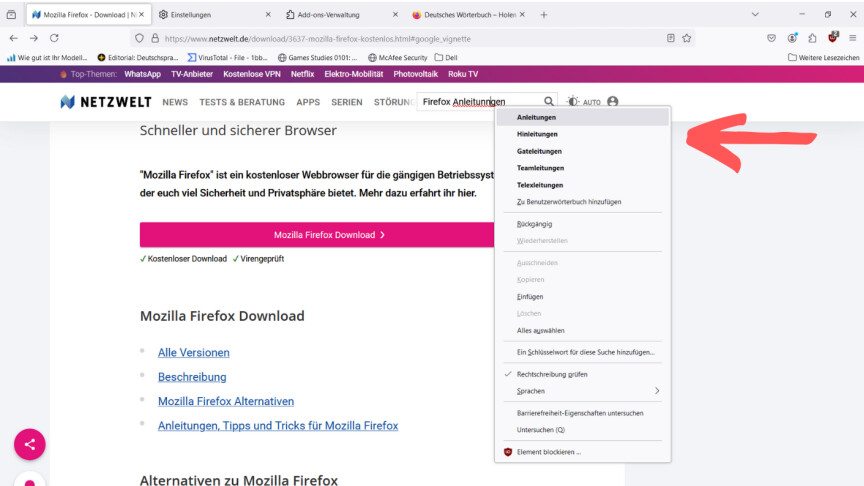This screenshot has width=864, height=486.
Task: Choose Untersuchen (Q) entry
Action: (x=582, y=430)
